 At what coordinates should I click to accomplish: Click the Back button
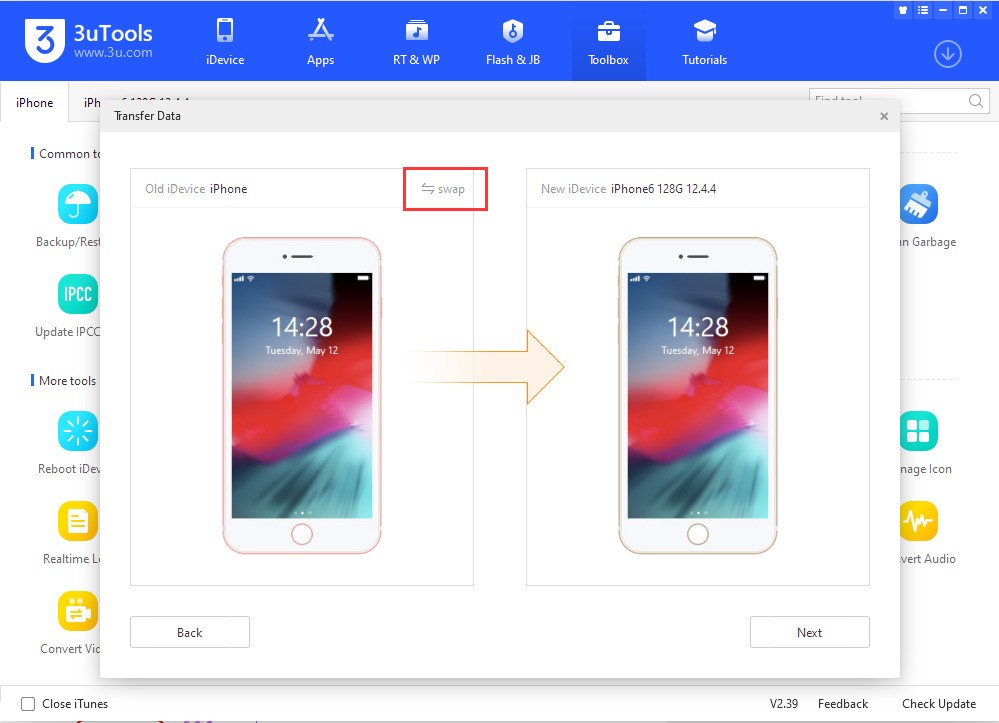tap(190, 632)
